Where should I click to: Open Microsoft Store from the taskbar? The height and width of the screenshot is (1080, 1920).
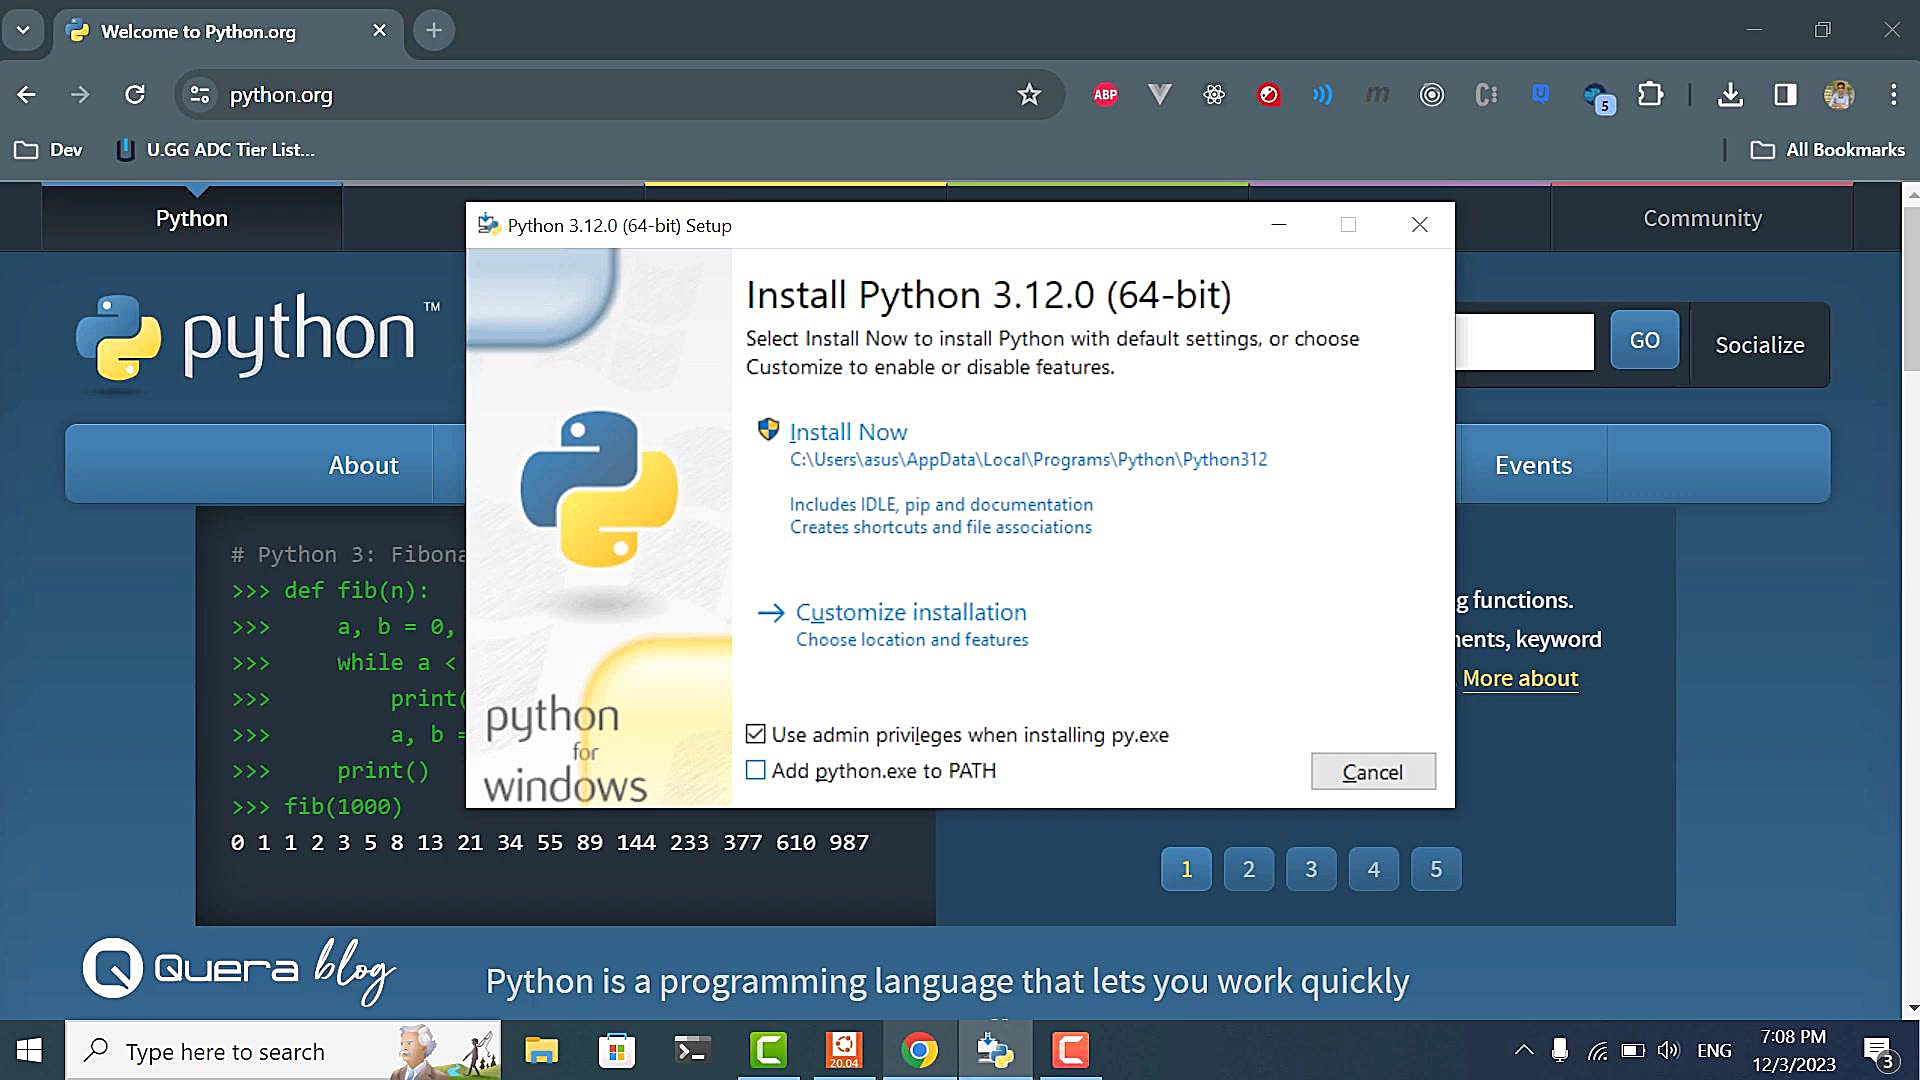616,1051
